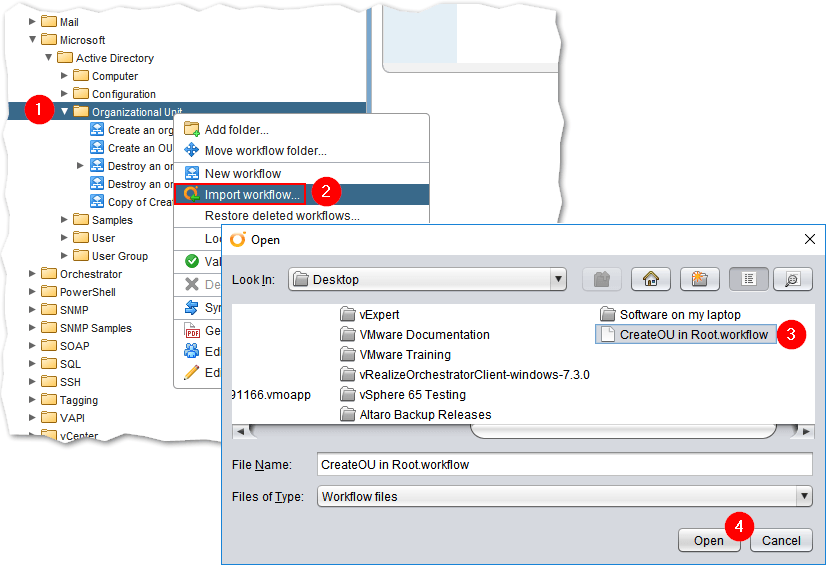The width and height of the screenshot is (831, 570).
Task: Select the Tagging folder icon
Action: 49,399
